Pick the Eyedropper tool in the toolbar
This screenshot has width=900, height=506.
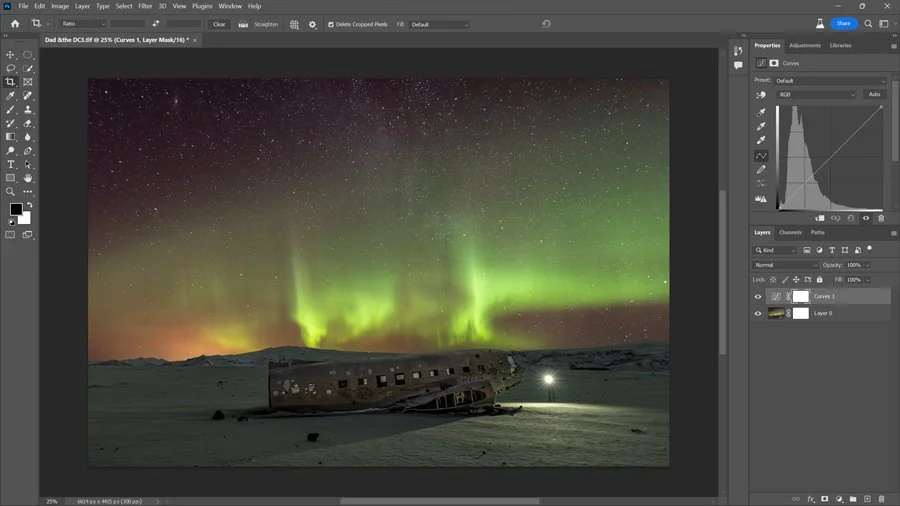11,96
